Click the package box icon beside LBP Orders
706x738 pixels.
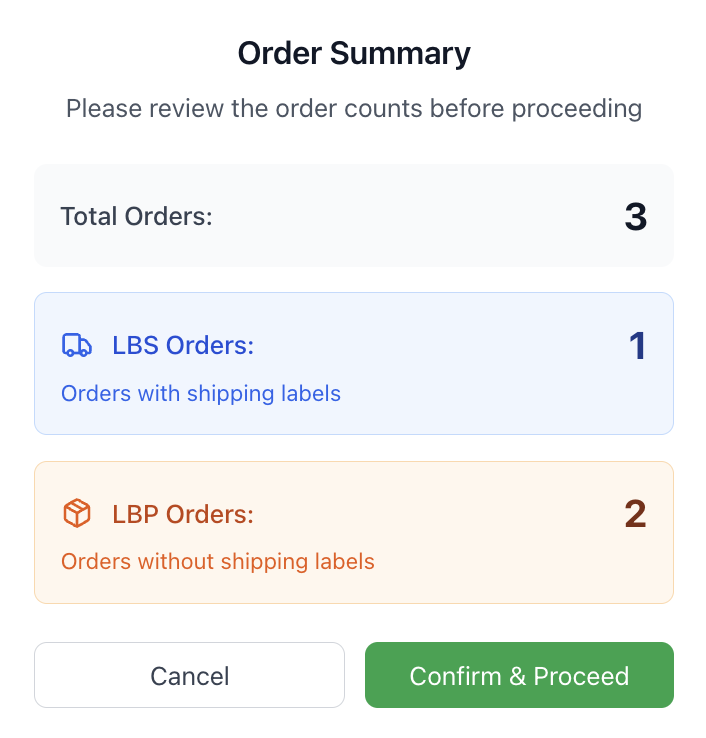point(76,514)
